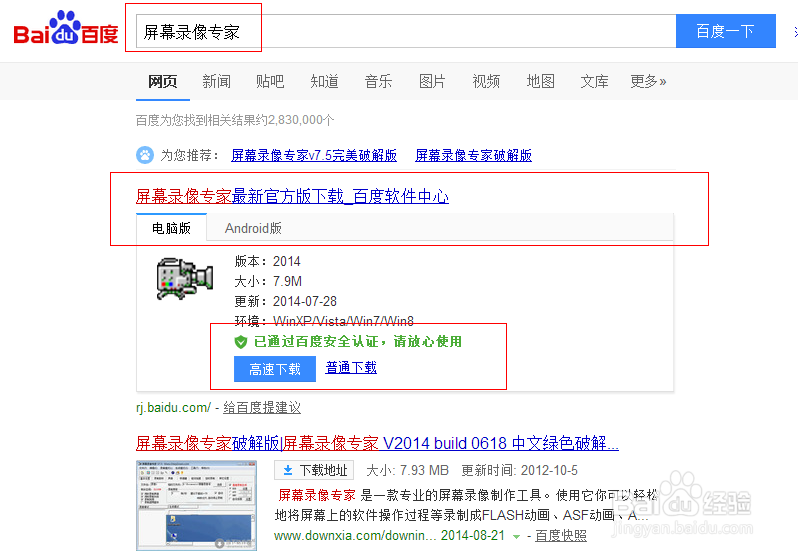Go to the 知道 tab
Image resolution: width=798 pixels, height=556 pixels.
(x=324, y=81)
